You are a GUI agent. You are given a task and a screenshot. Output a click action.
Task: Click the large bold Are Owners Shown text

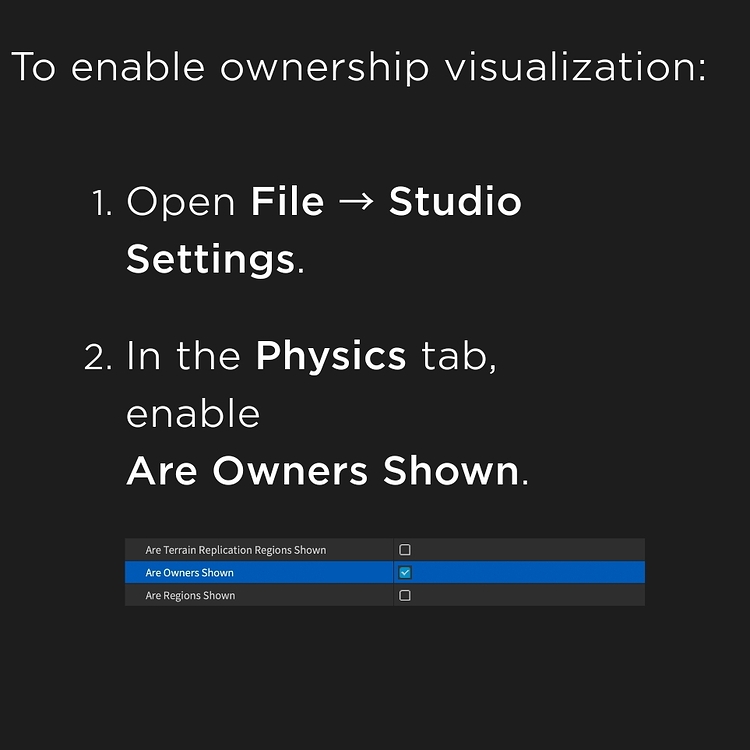coord(323,470)
